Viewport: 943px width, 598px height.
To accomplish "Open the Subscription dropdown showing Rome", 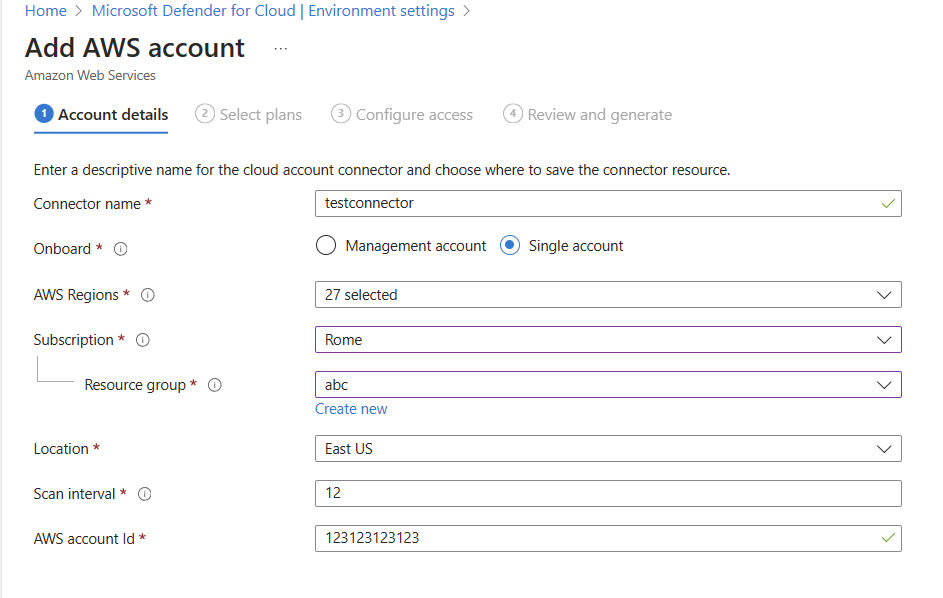I will (607, 340).
